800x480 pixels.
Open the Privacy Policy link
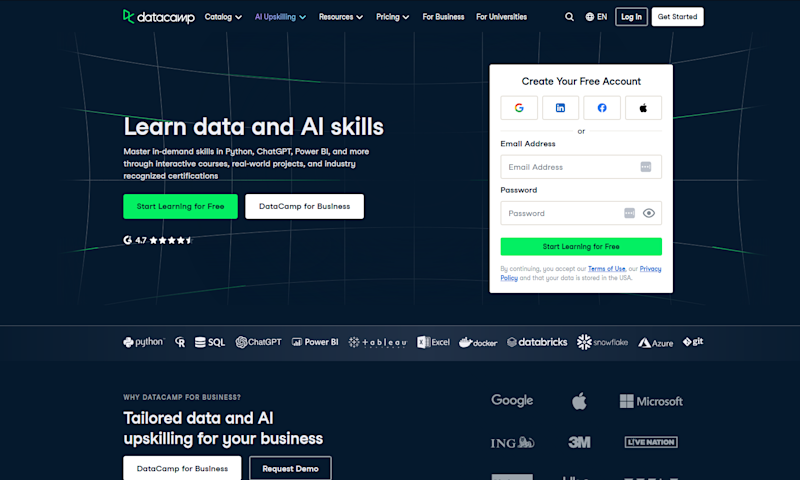click(x=650, y=269)
